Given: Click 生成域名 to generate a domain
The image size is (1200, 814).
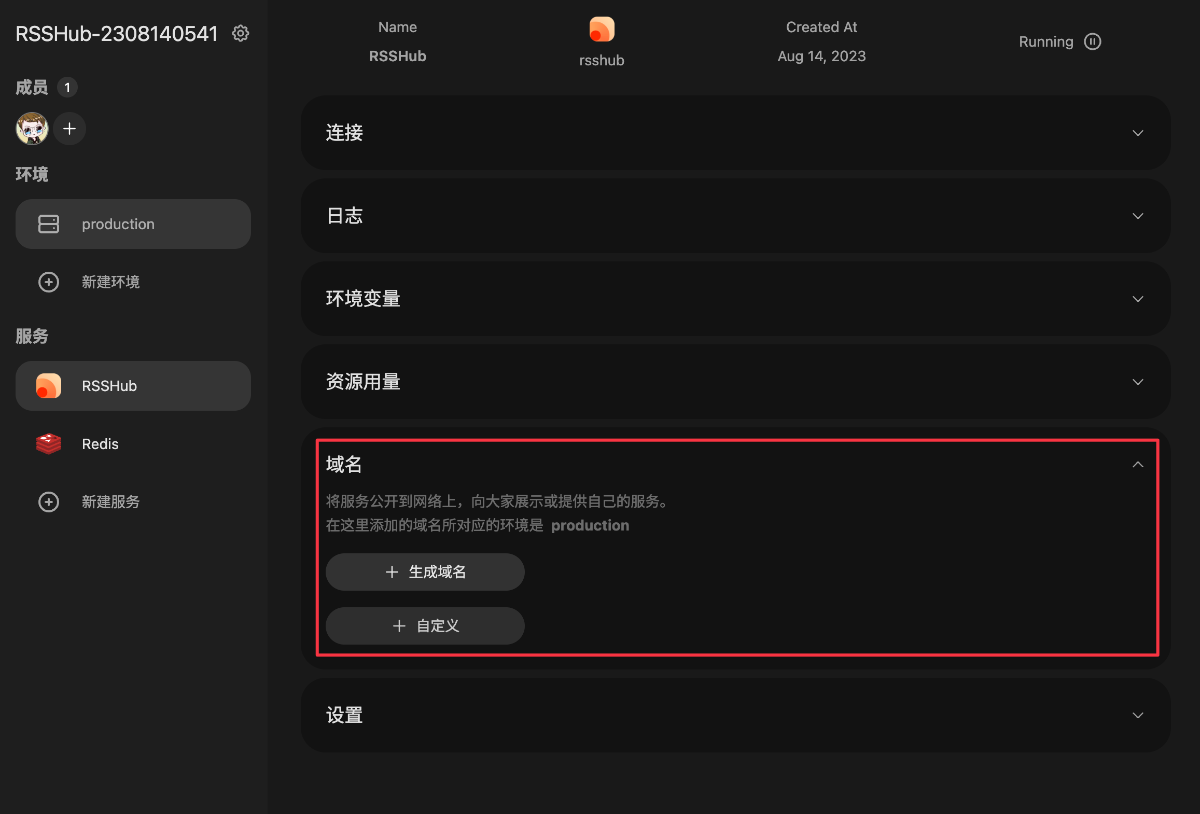Looking at the screenshot, I should (425, 572).
